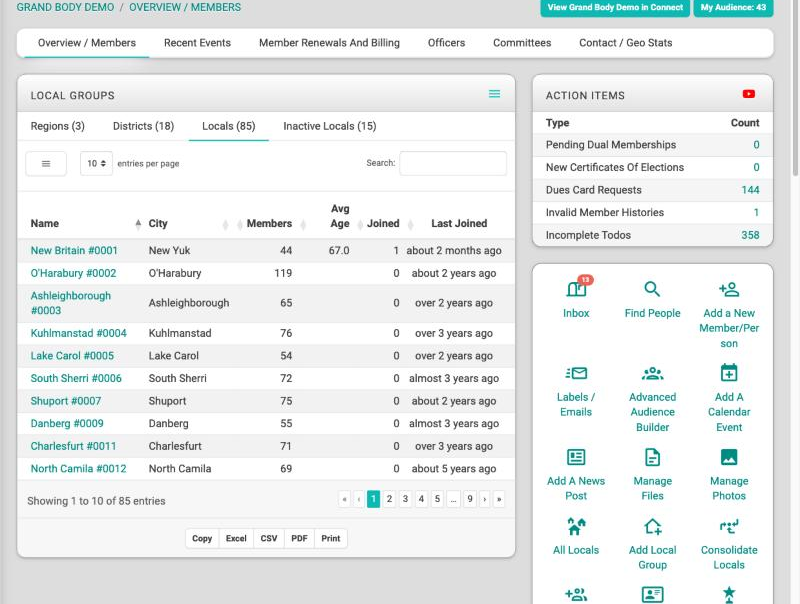Open the Manage Files icon
This screenshot has width=800, height=604.
point(652,457)
